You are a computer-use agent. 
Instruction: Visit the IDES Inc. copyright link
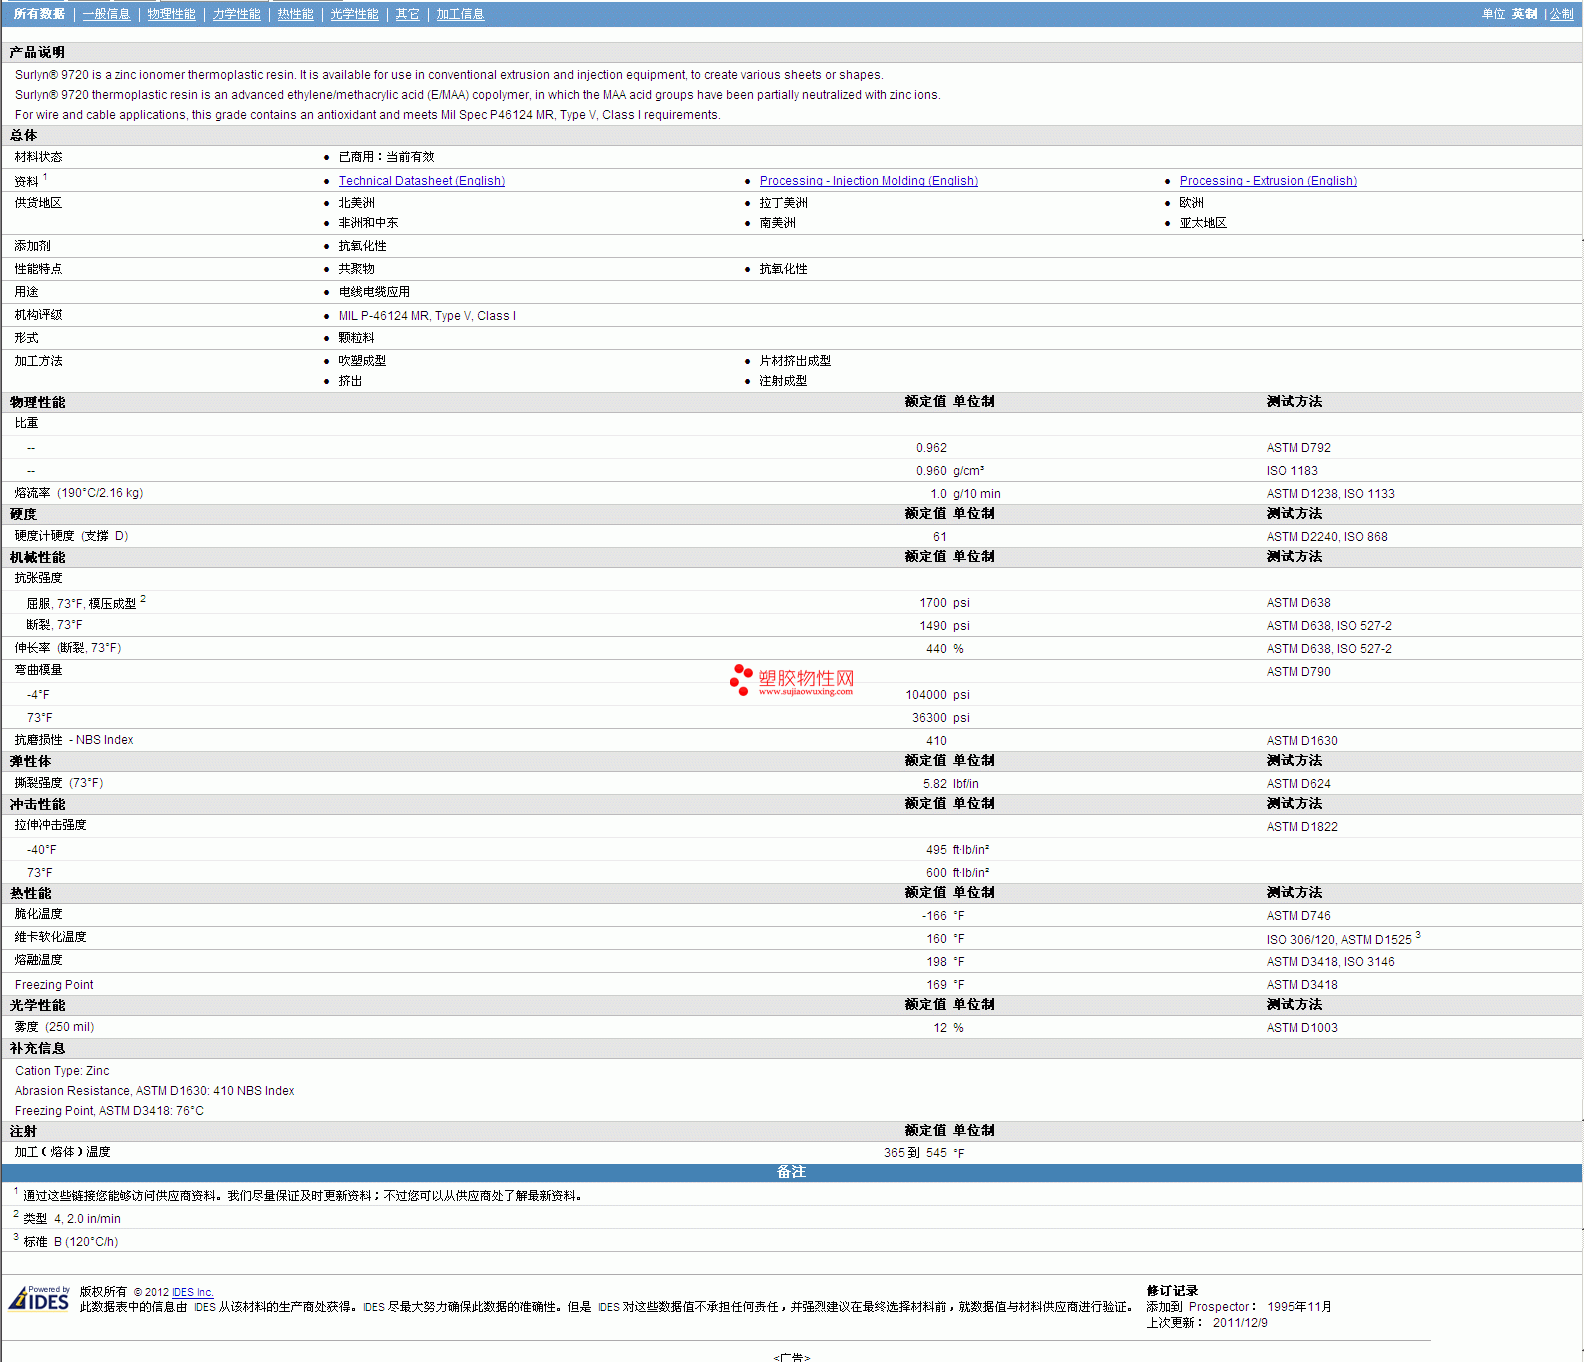192,1292
